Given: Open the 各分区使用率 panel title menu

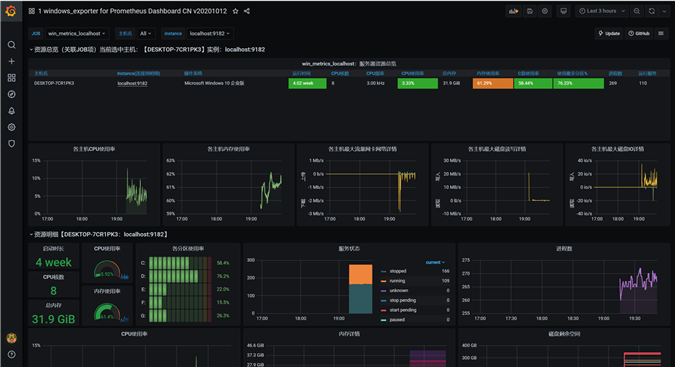Looking at the screenshot, I should pyautogui.click(x=188, y=249).
